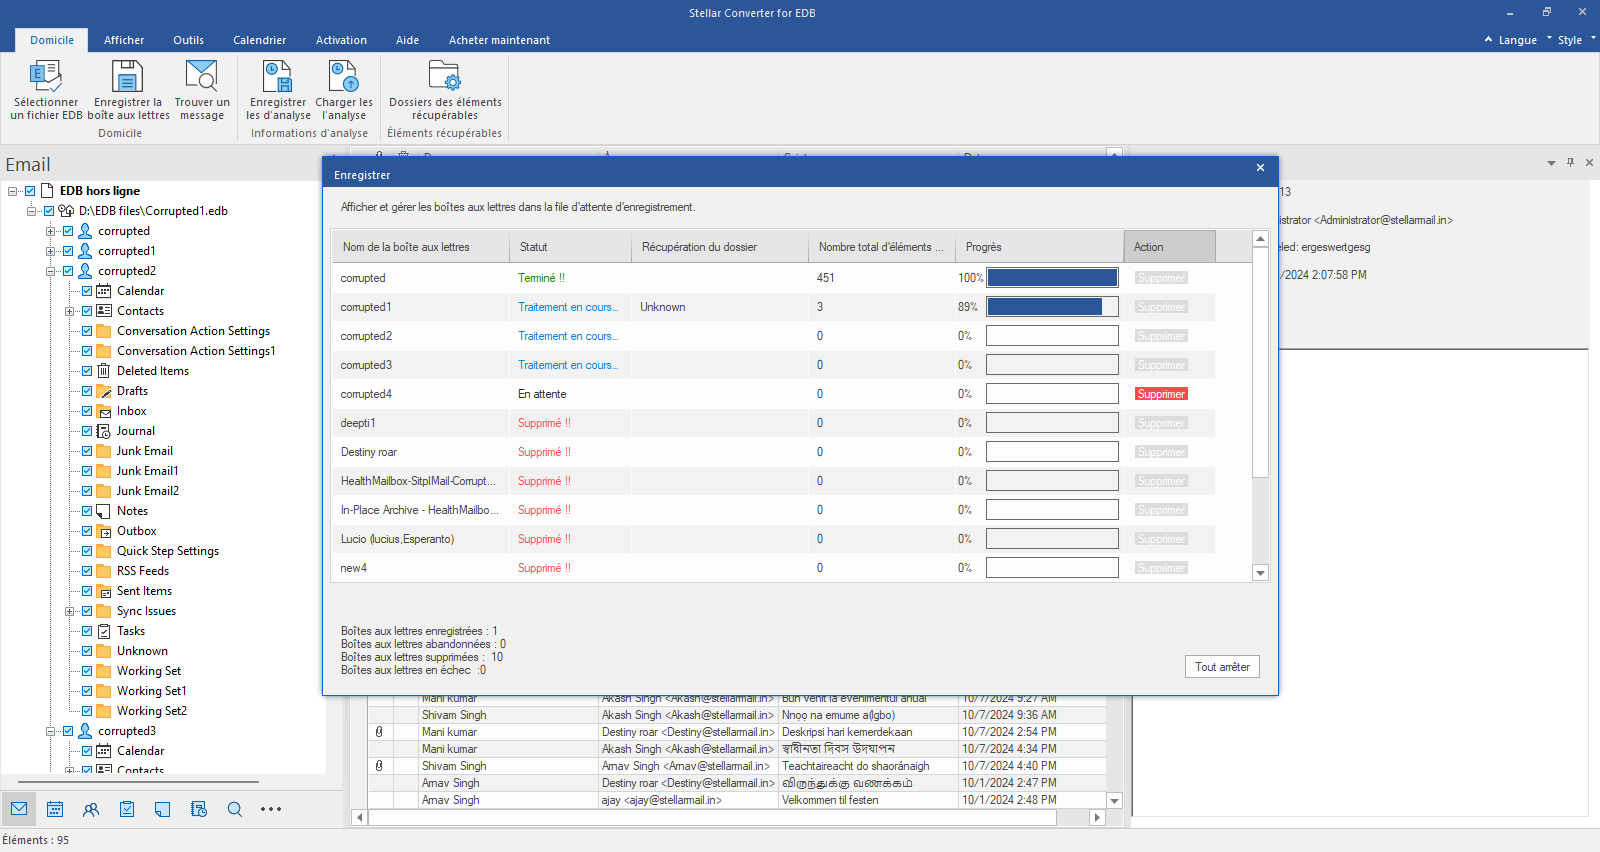This screenshot has height=852, width=1600.
Task: Expand the corrupted1 mailbox node
Action: (50, 251)
